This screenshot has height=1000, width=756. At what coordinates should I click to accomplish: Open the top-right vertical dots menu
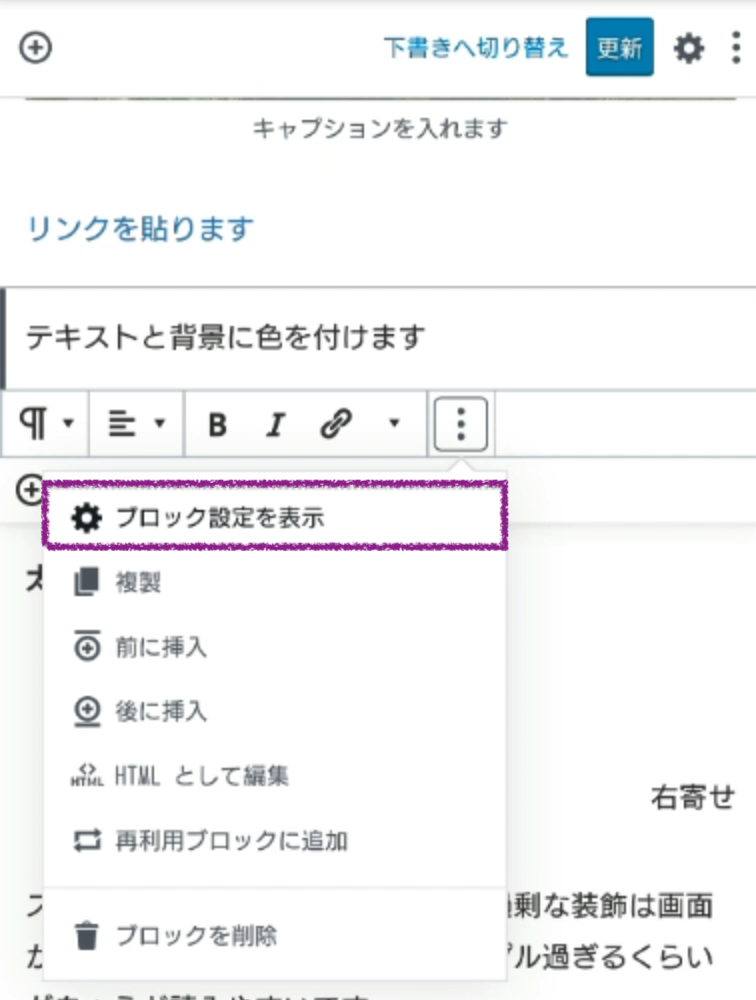736,48
